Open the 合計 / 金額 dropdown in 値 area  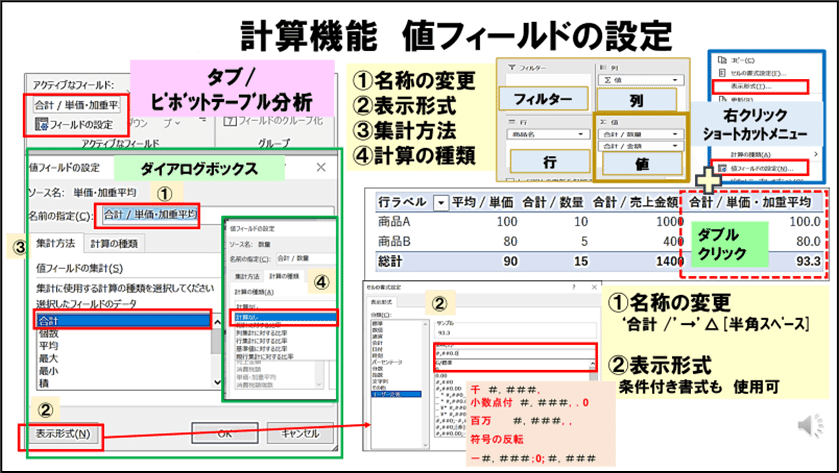pos(675,146)
